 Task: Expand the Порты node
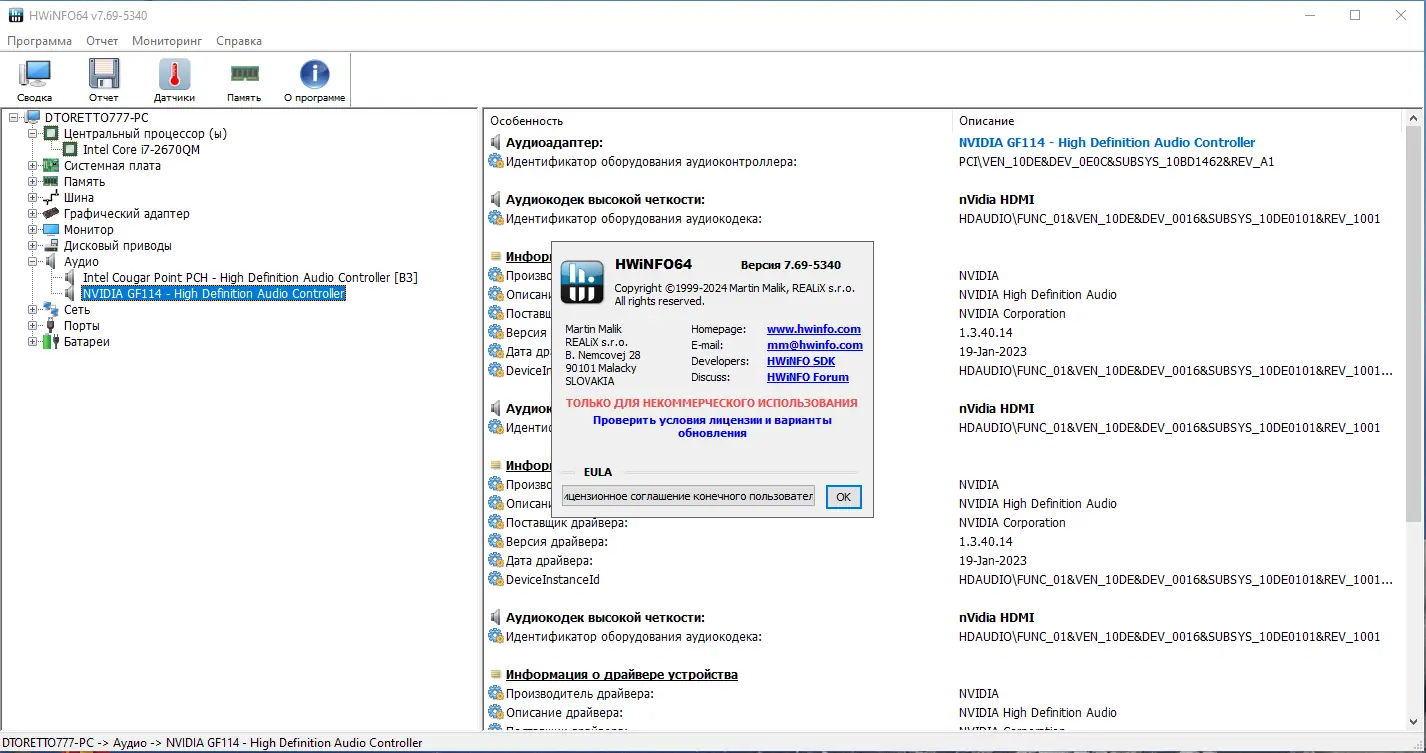(33, 326)
